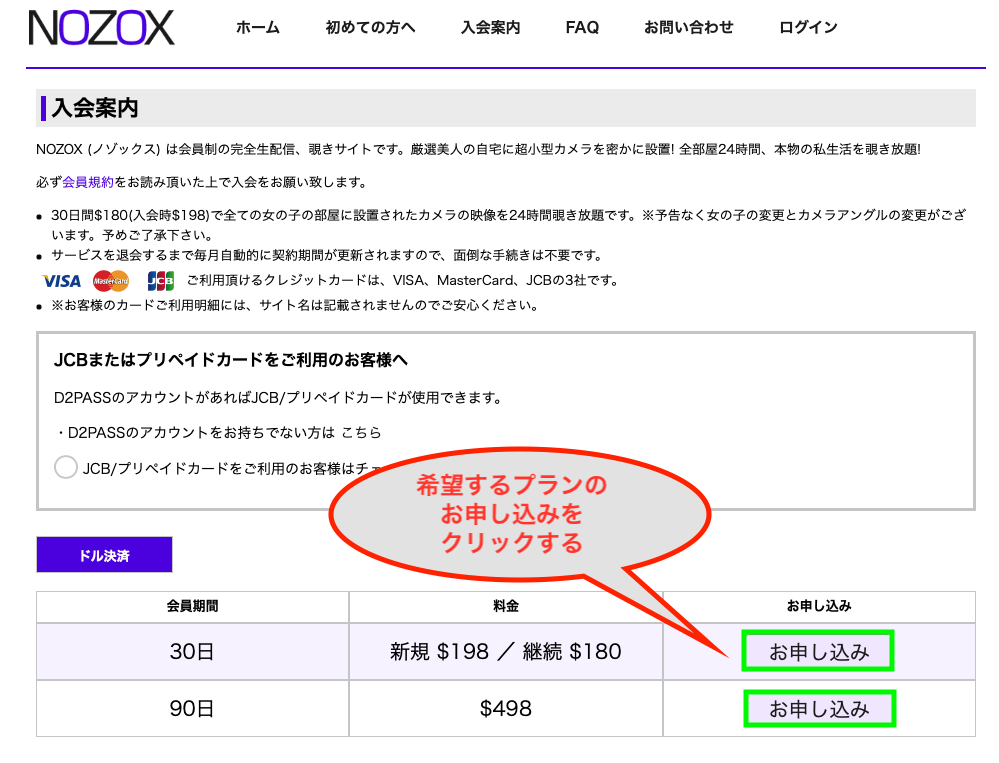Open 入会案内 in the top navigation

click(x=490, y=28)
